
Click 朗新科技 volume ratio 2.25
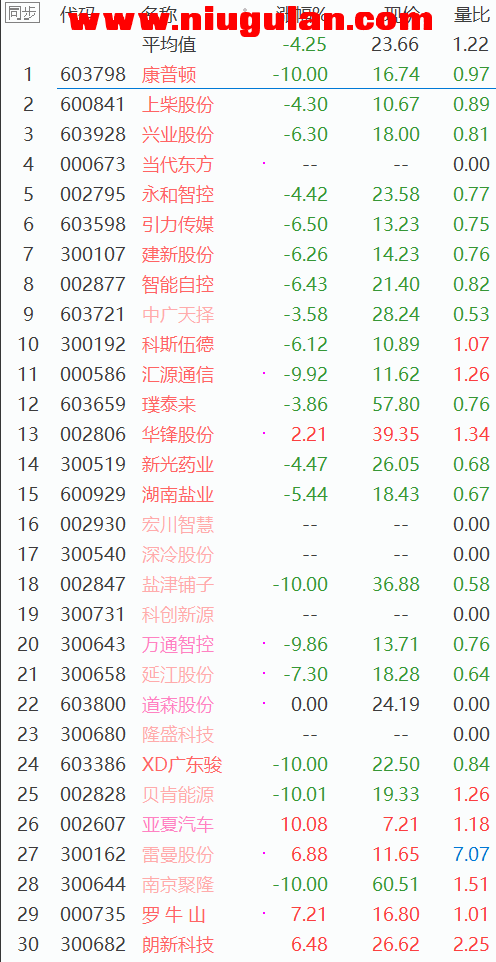click(x=471, y=946)
